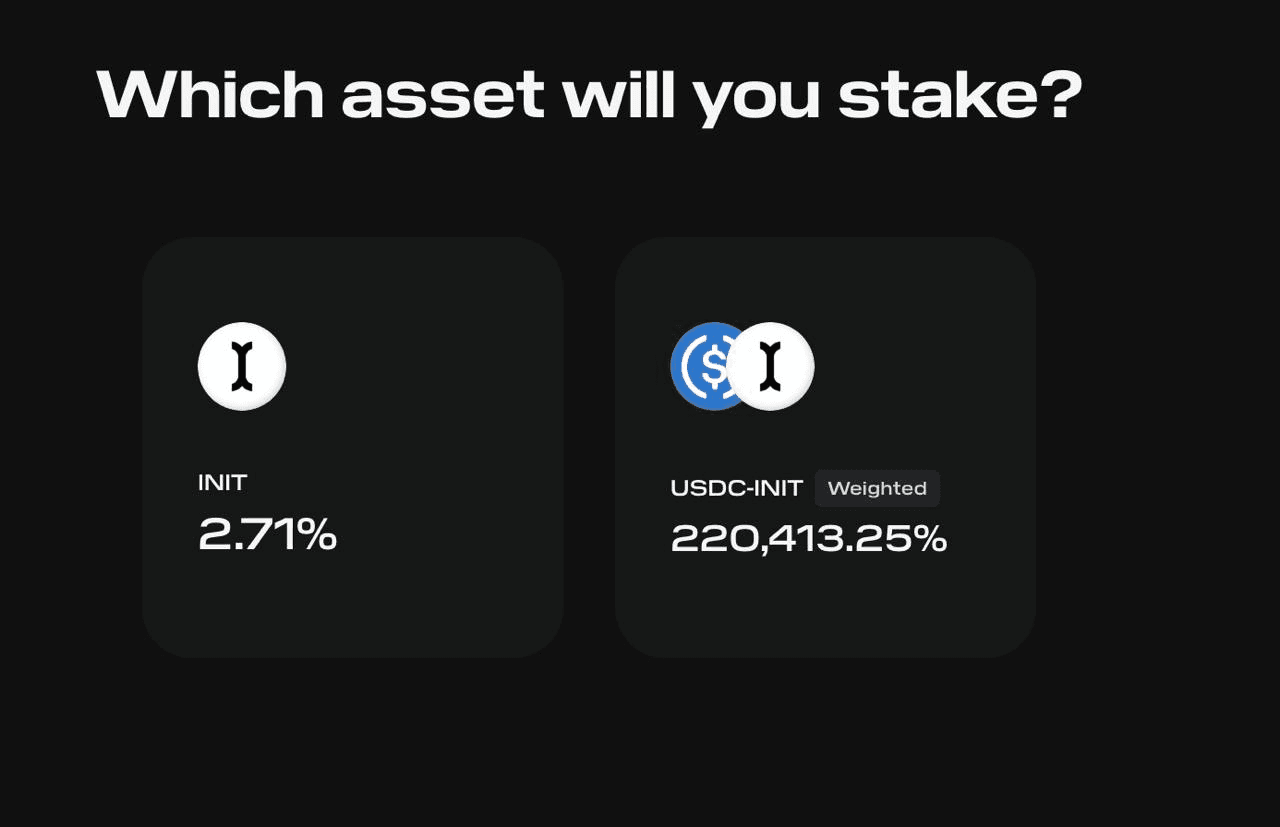Select the USDC coin icon with dollar sign
This screenshot has width=1280, height=827.
tap(700, 366)
